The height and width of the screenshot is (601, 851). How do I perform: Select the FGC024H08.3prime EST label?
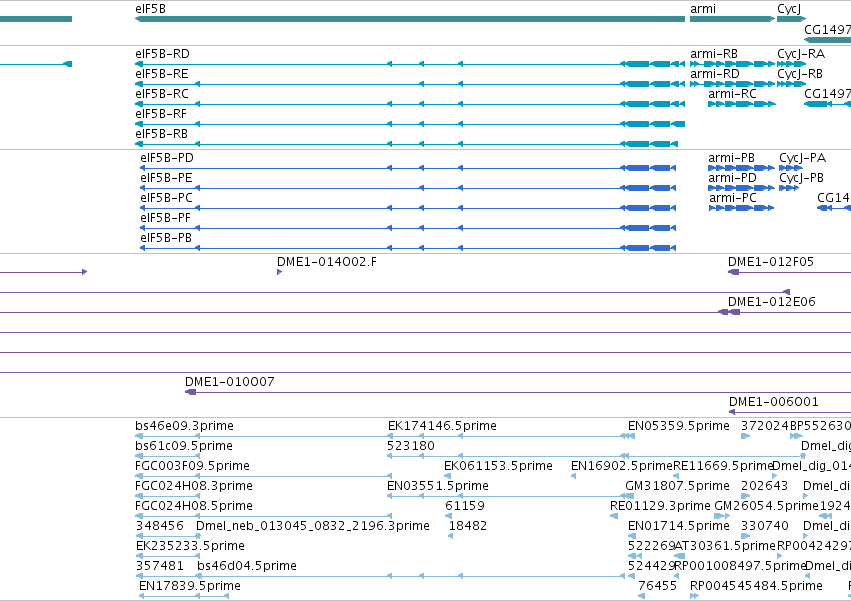(x=194, y=486)
